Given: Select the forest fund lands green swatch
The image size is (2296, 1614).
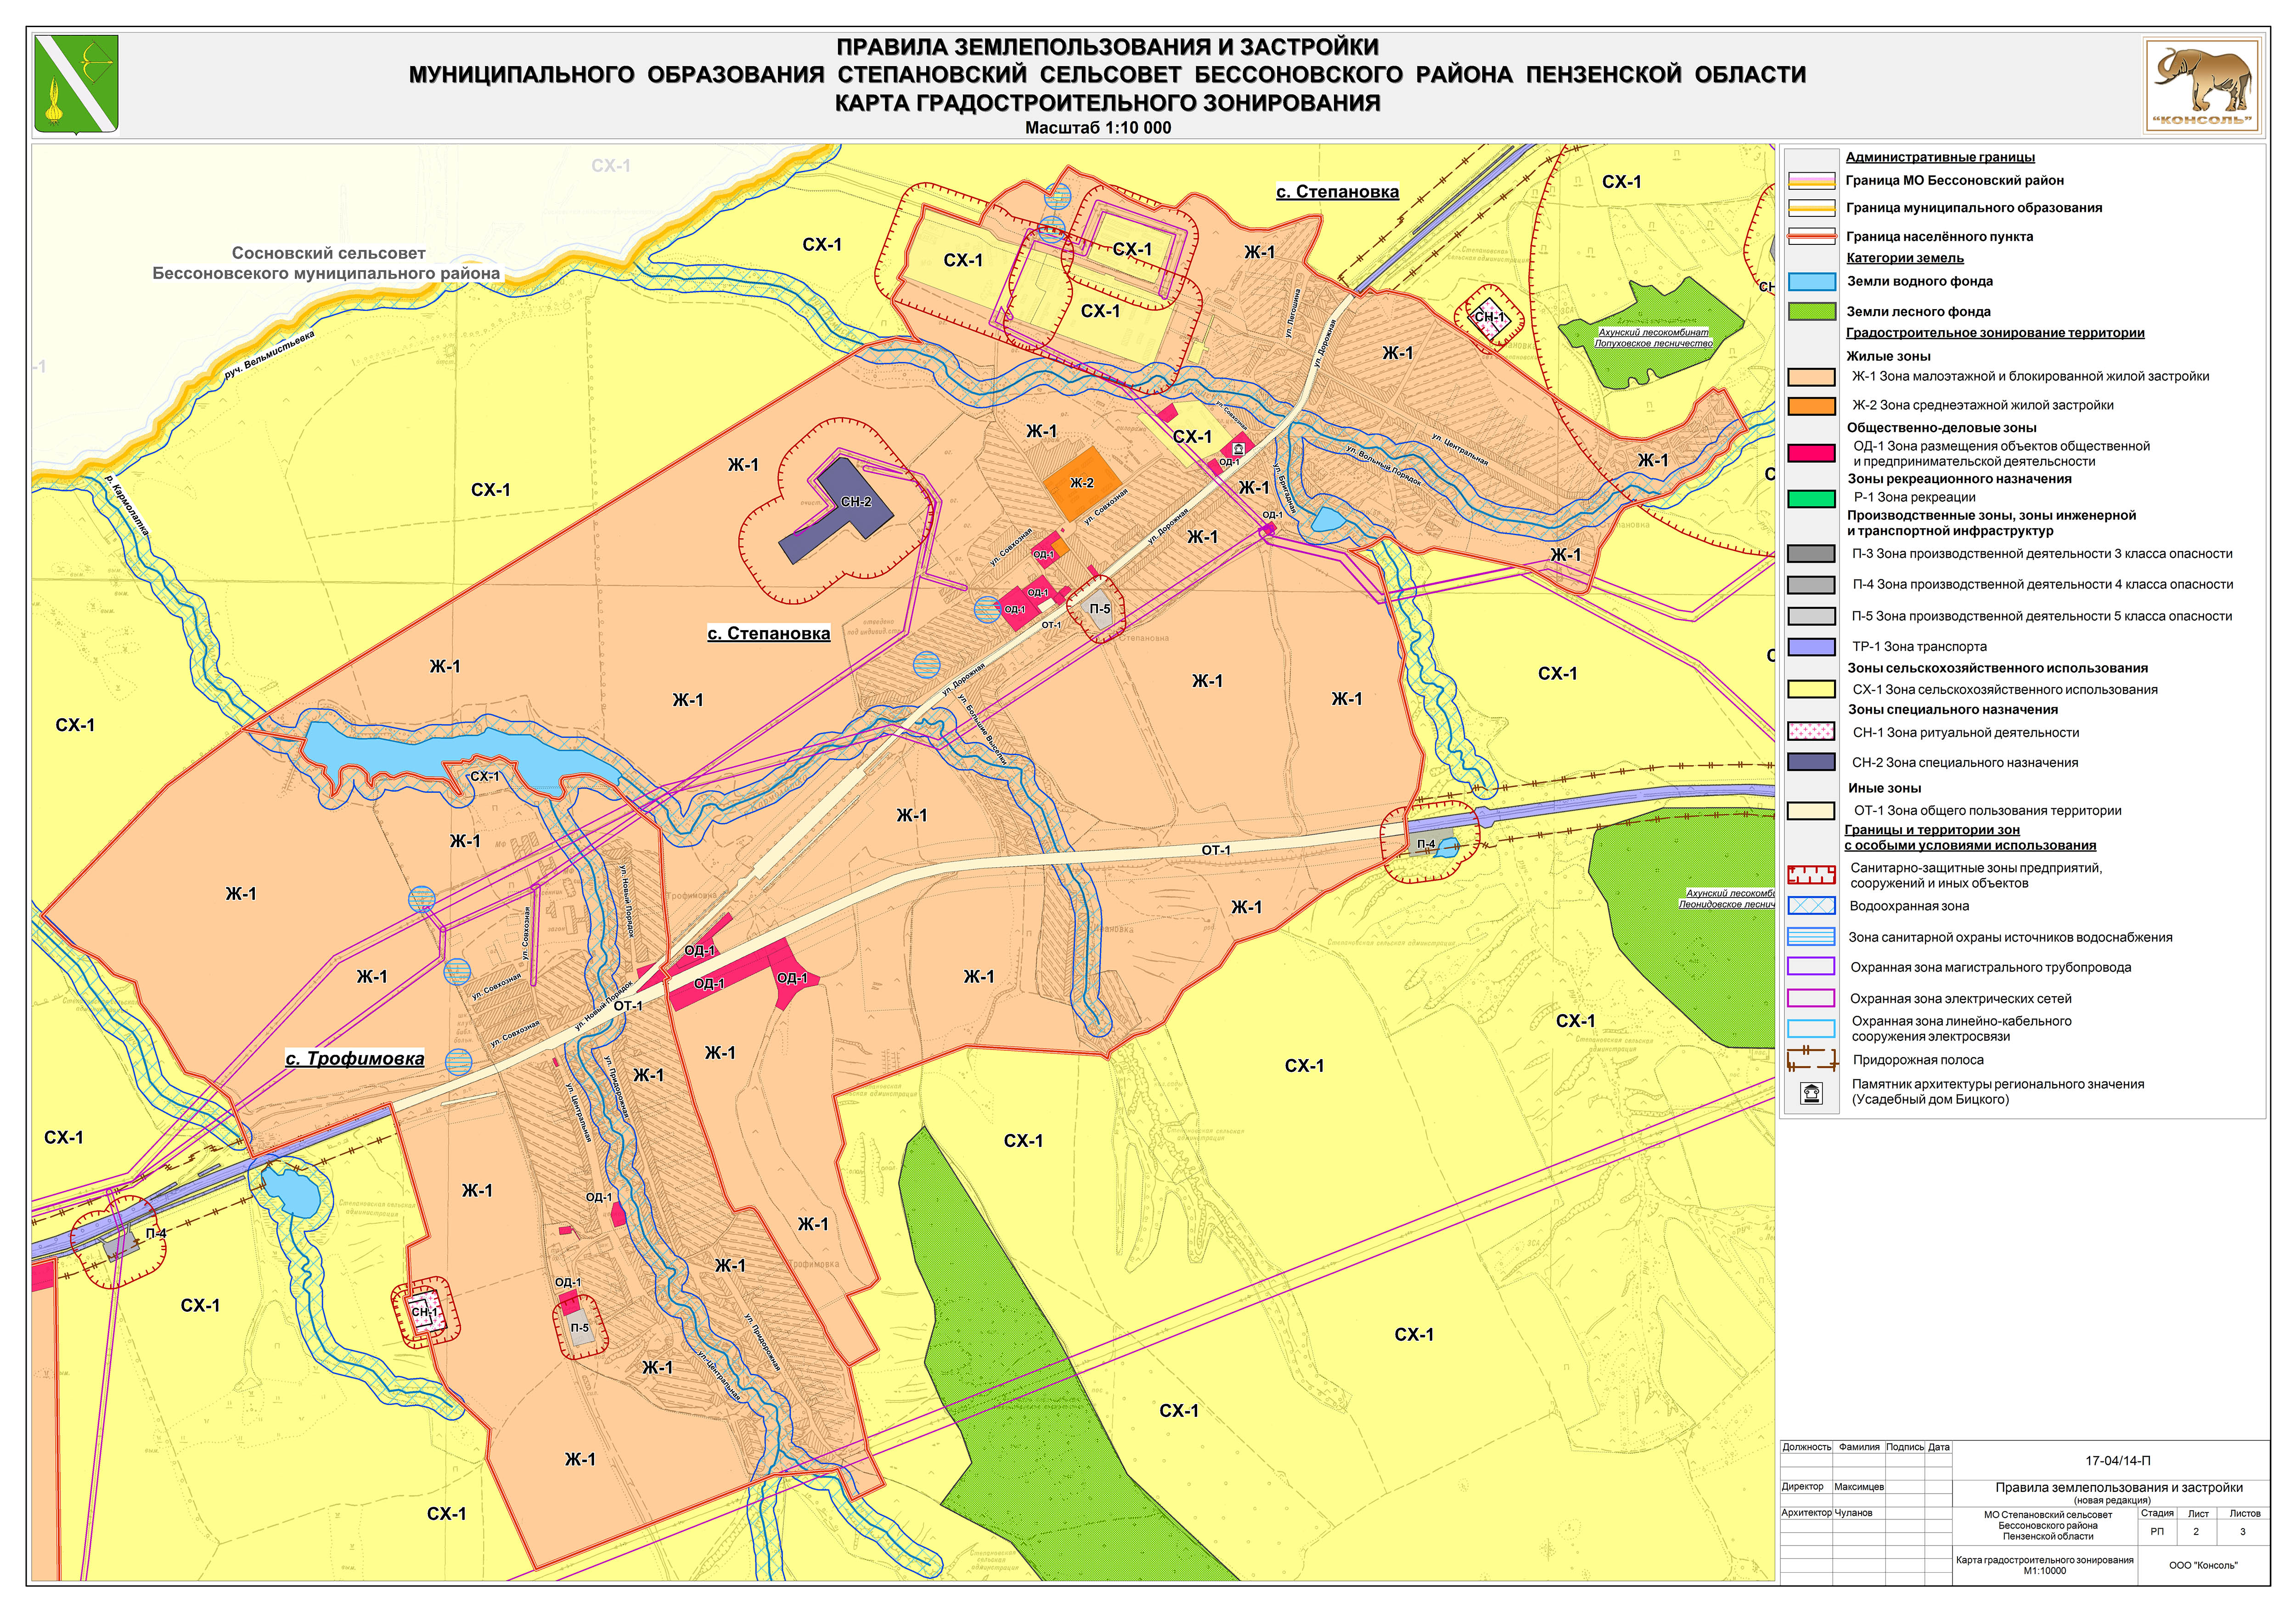Looking at the screenshot, I should pos(1811,312).
